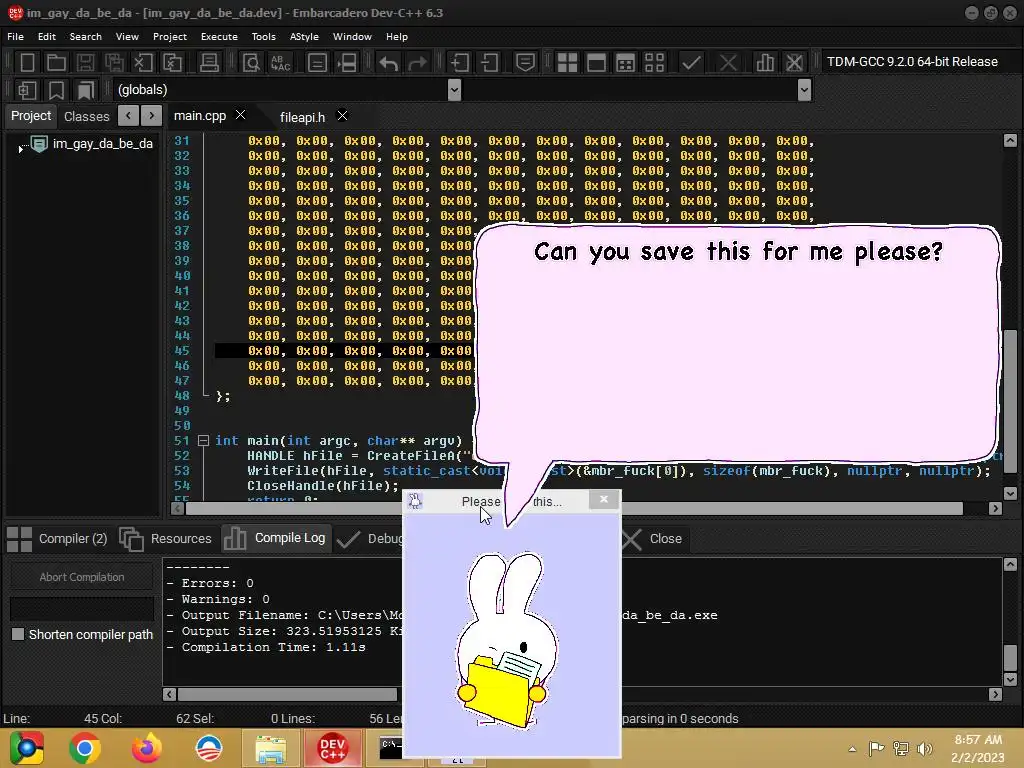The height and width of the screenshot is (768, 1024).
Task: Open Find with the magnifier icon
Action: pyautogui.click(x=251, y=63)
